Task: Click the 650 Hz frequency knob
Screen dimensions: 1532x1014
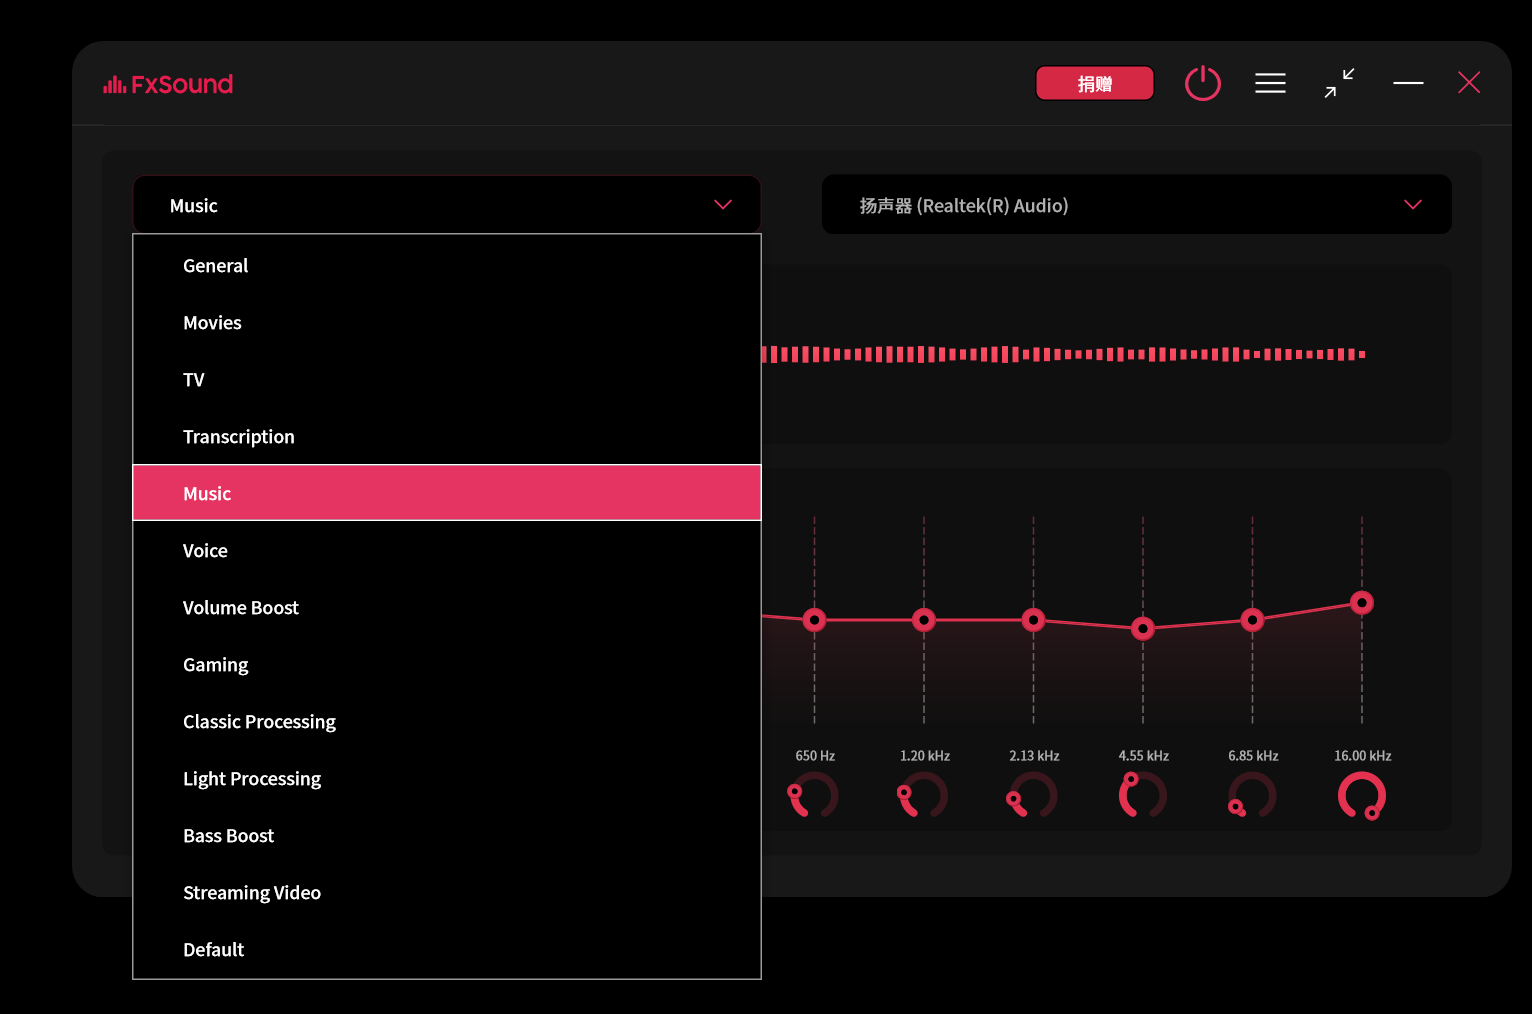Action: tap(814, 796)
